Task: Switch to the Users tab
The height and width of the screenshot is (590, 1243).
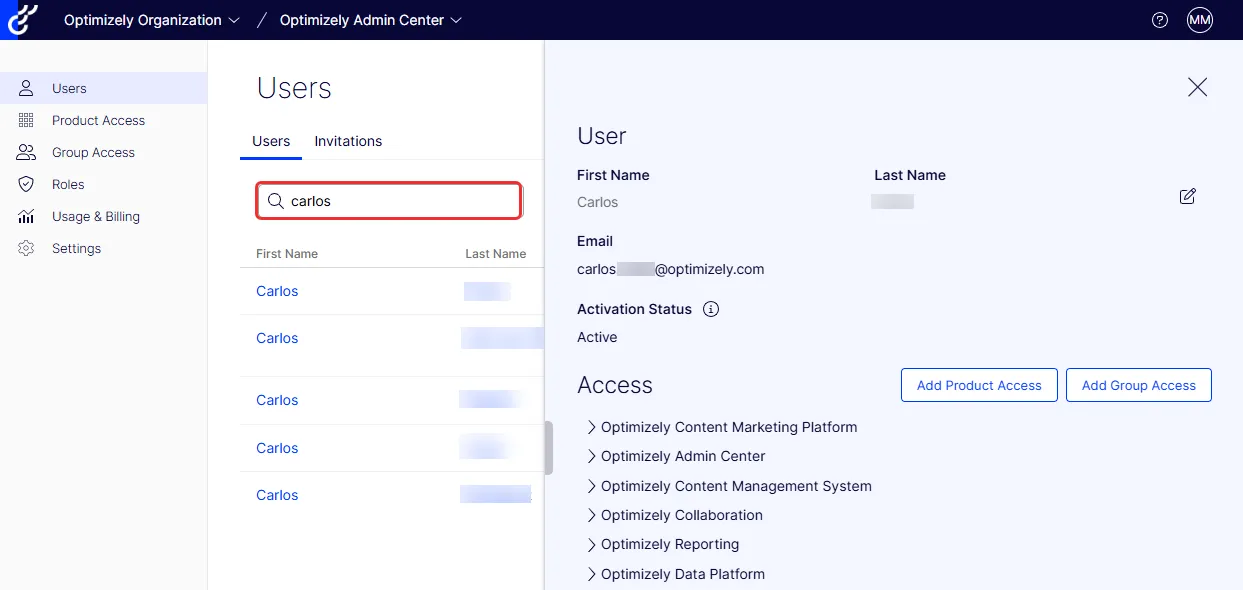Action: (271, 142)
